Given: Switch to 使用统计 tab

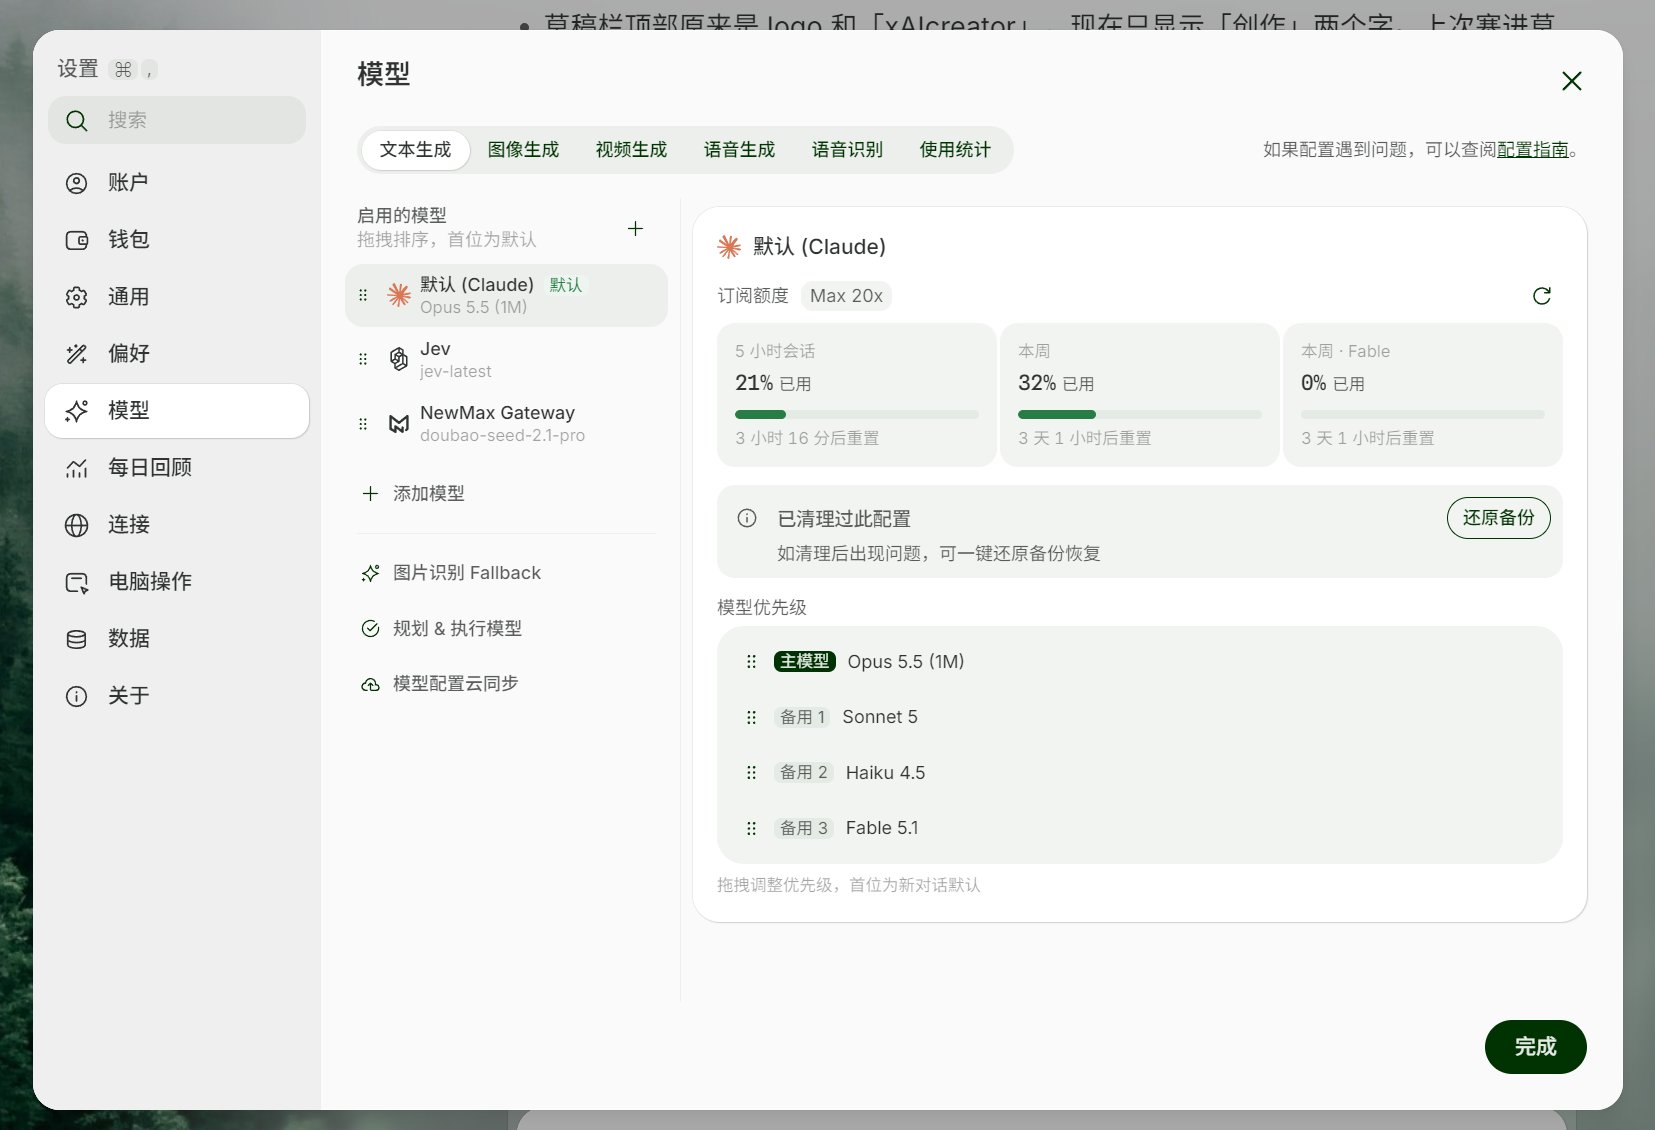Looking at the screenshot, I should (955, 150).
